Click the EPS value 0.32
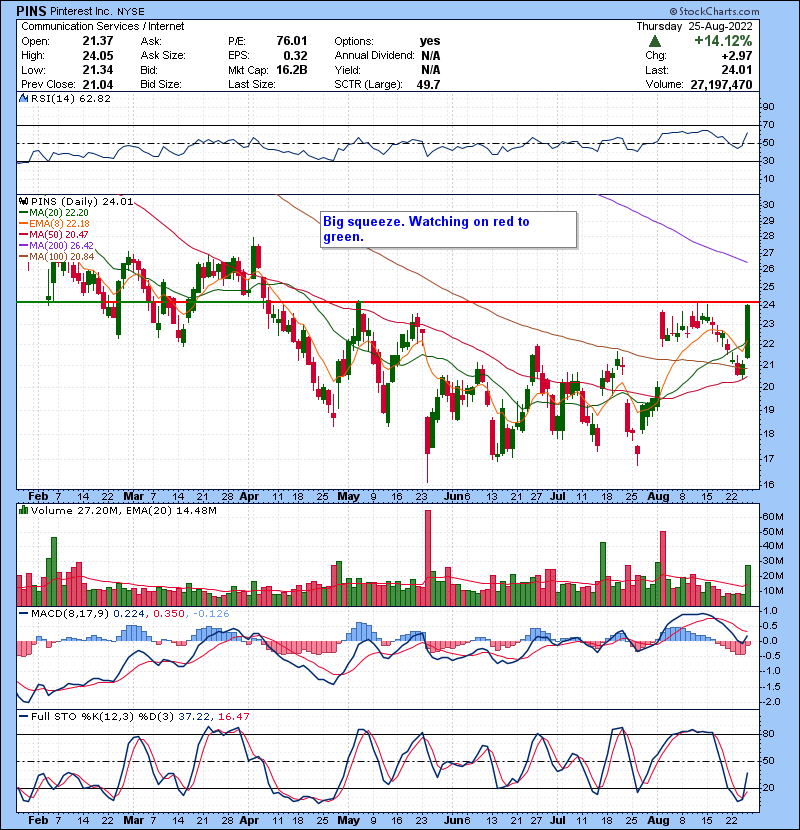The height and width of the screenshot is (830, 800). [295, 55]
